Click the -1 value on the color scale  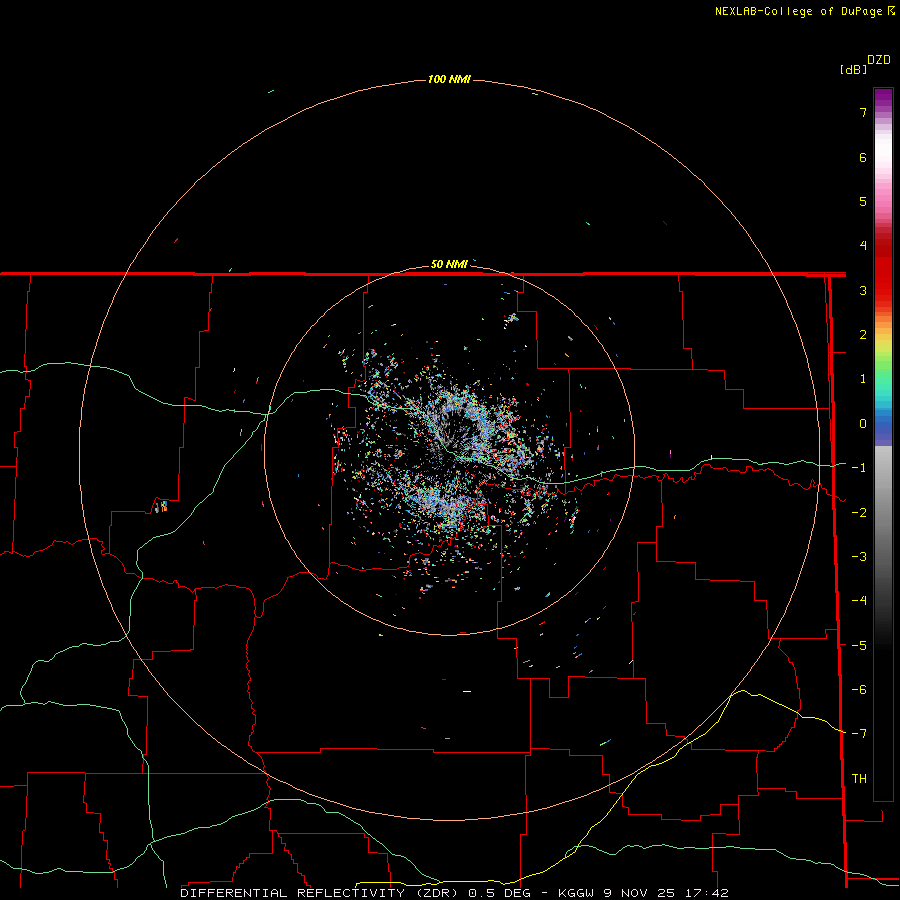click(x=859, y=468)
